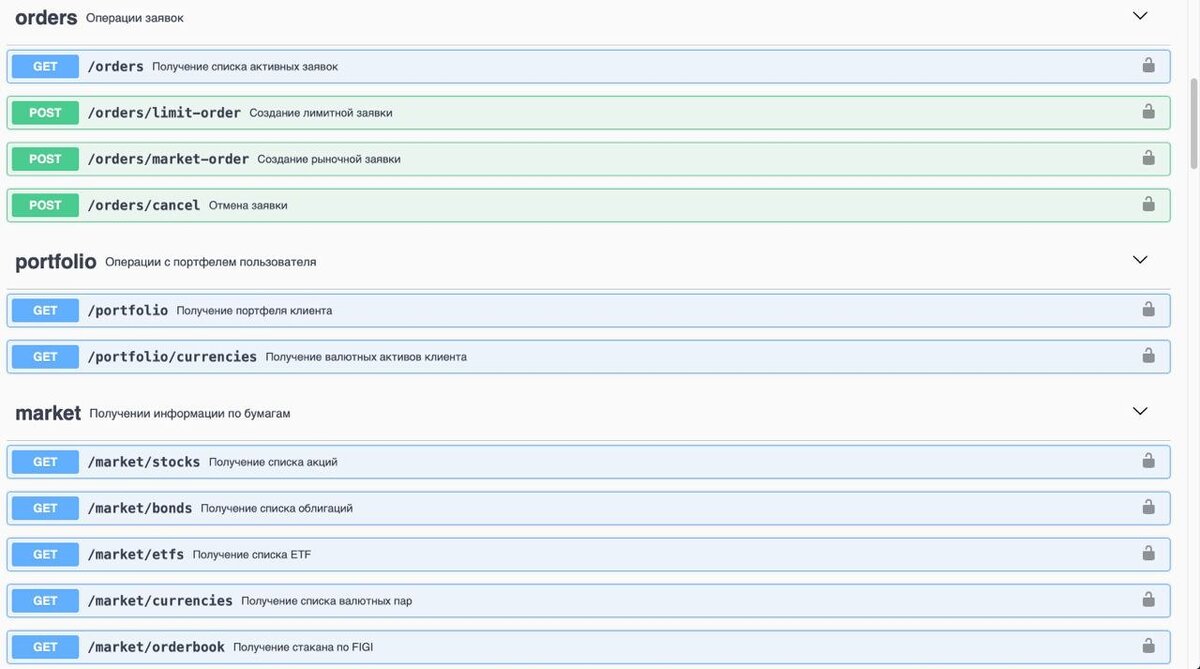1200x669 pixels.
Task: Expand the GET /portfolio endpoint row
Action: pyautogui.click(x=600, y=310)
